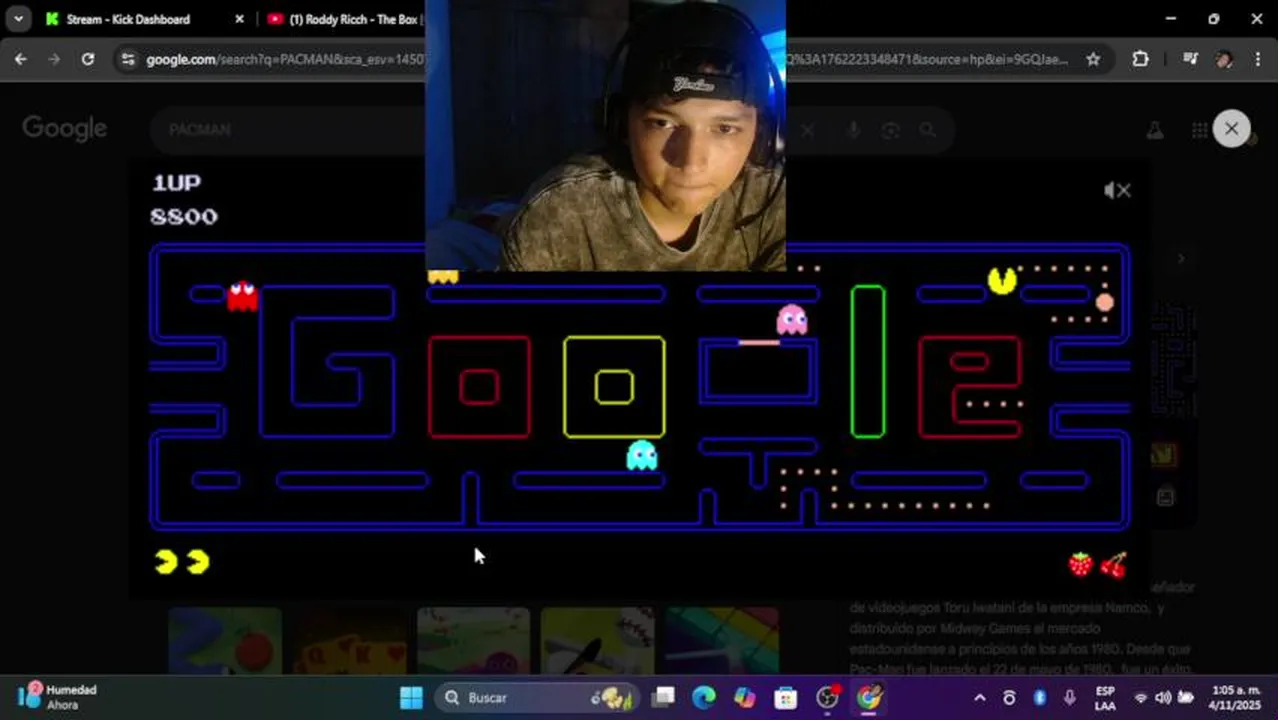Open the Humedad weather widget
This screenshot has height=720, width=1278.
(x=58, y=697)
